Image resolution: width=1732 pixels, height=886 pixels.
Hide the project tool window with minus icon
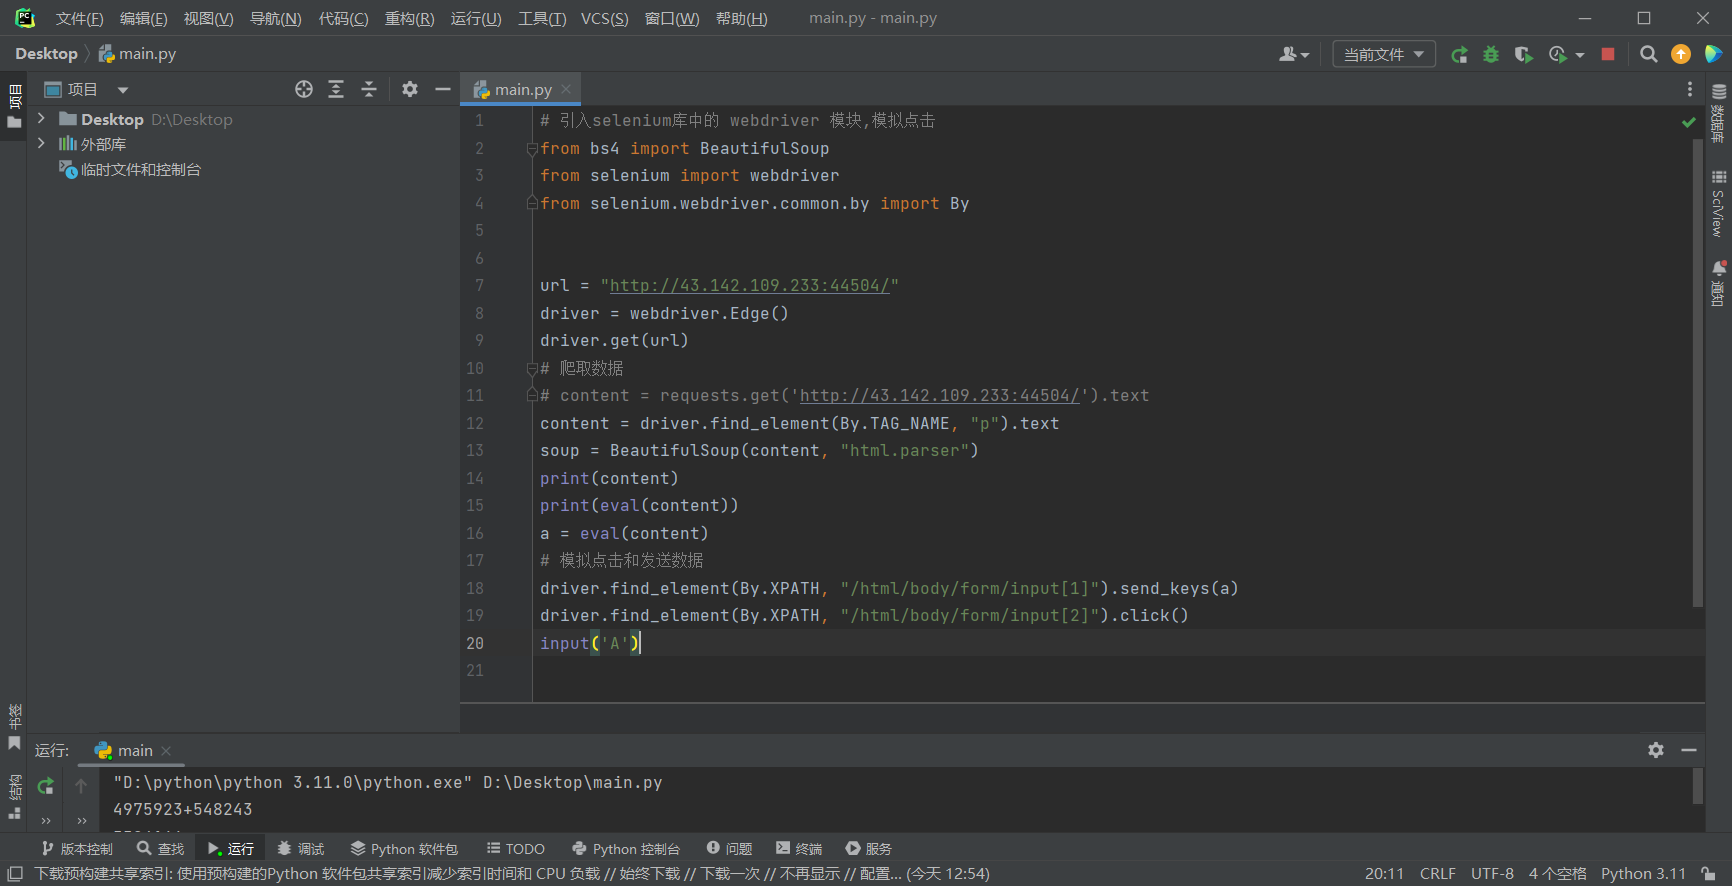[443, 89]
